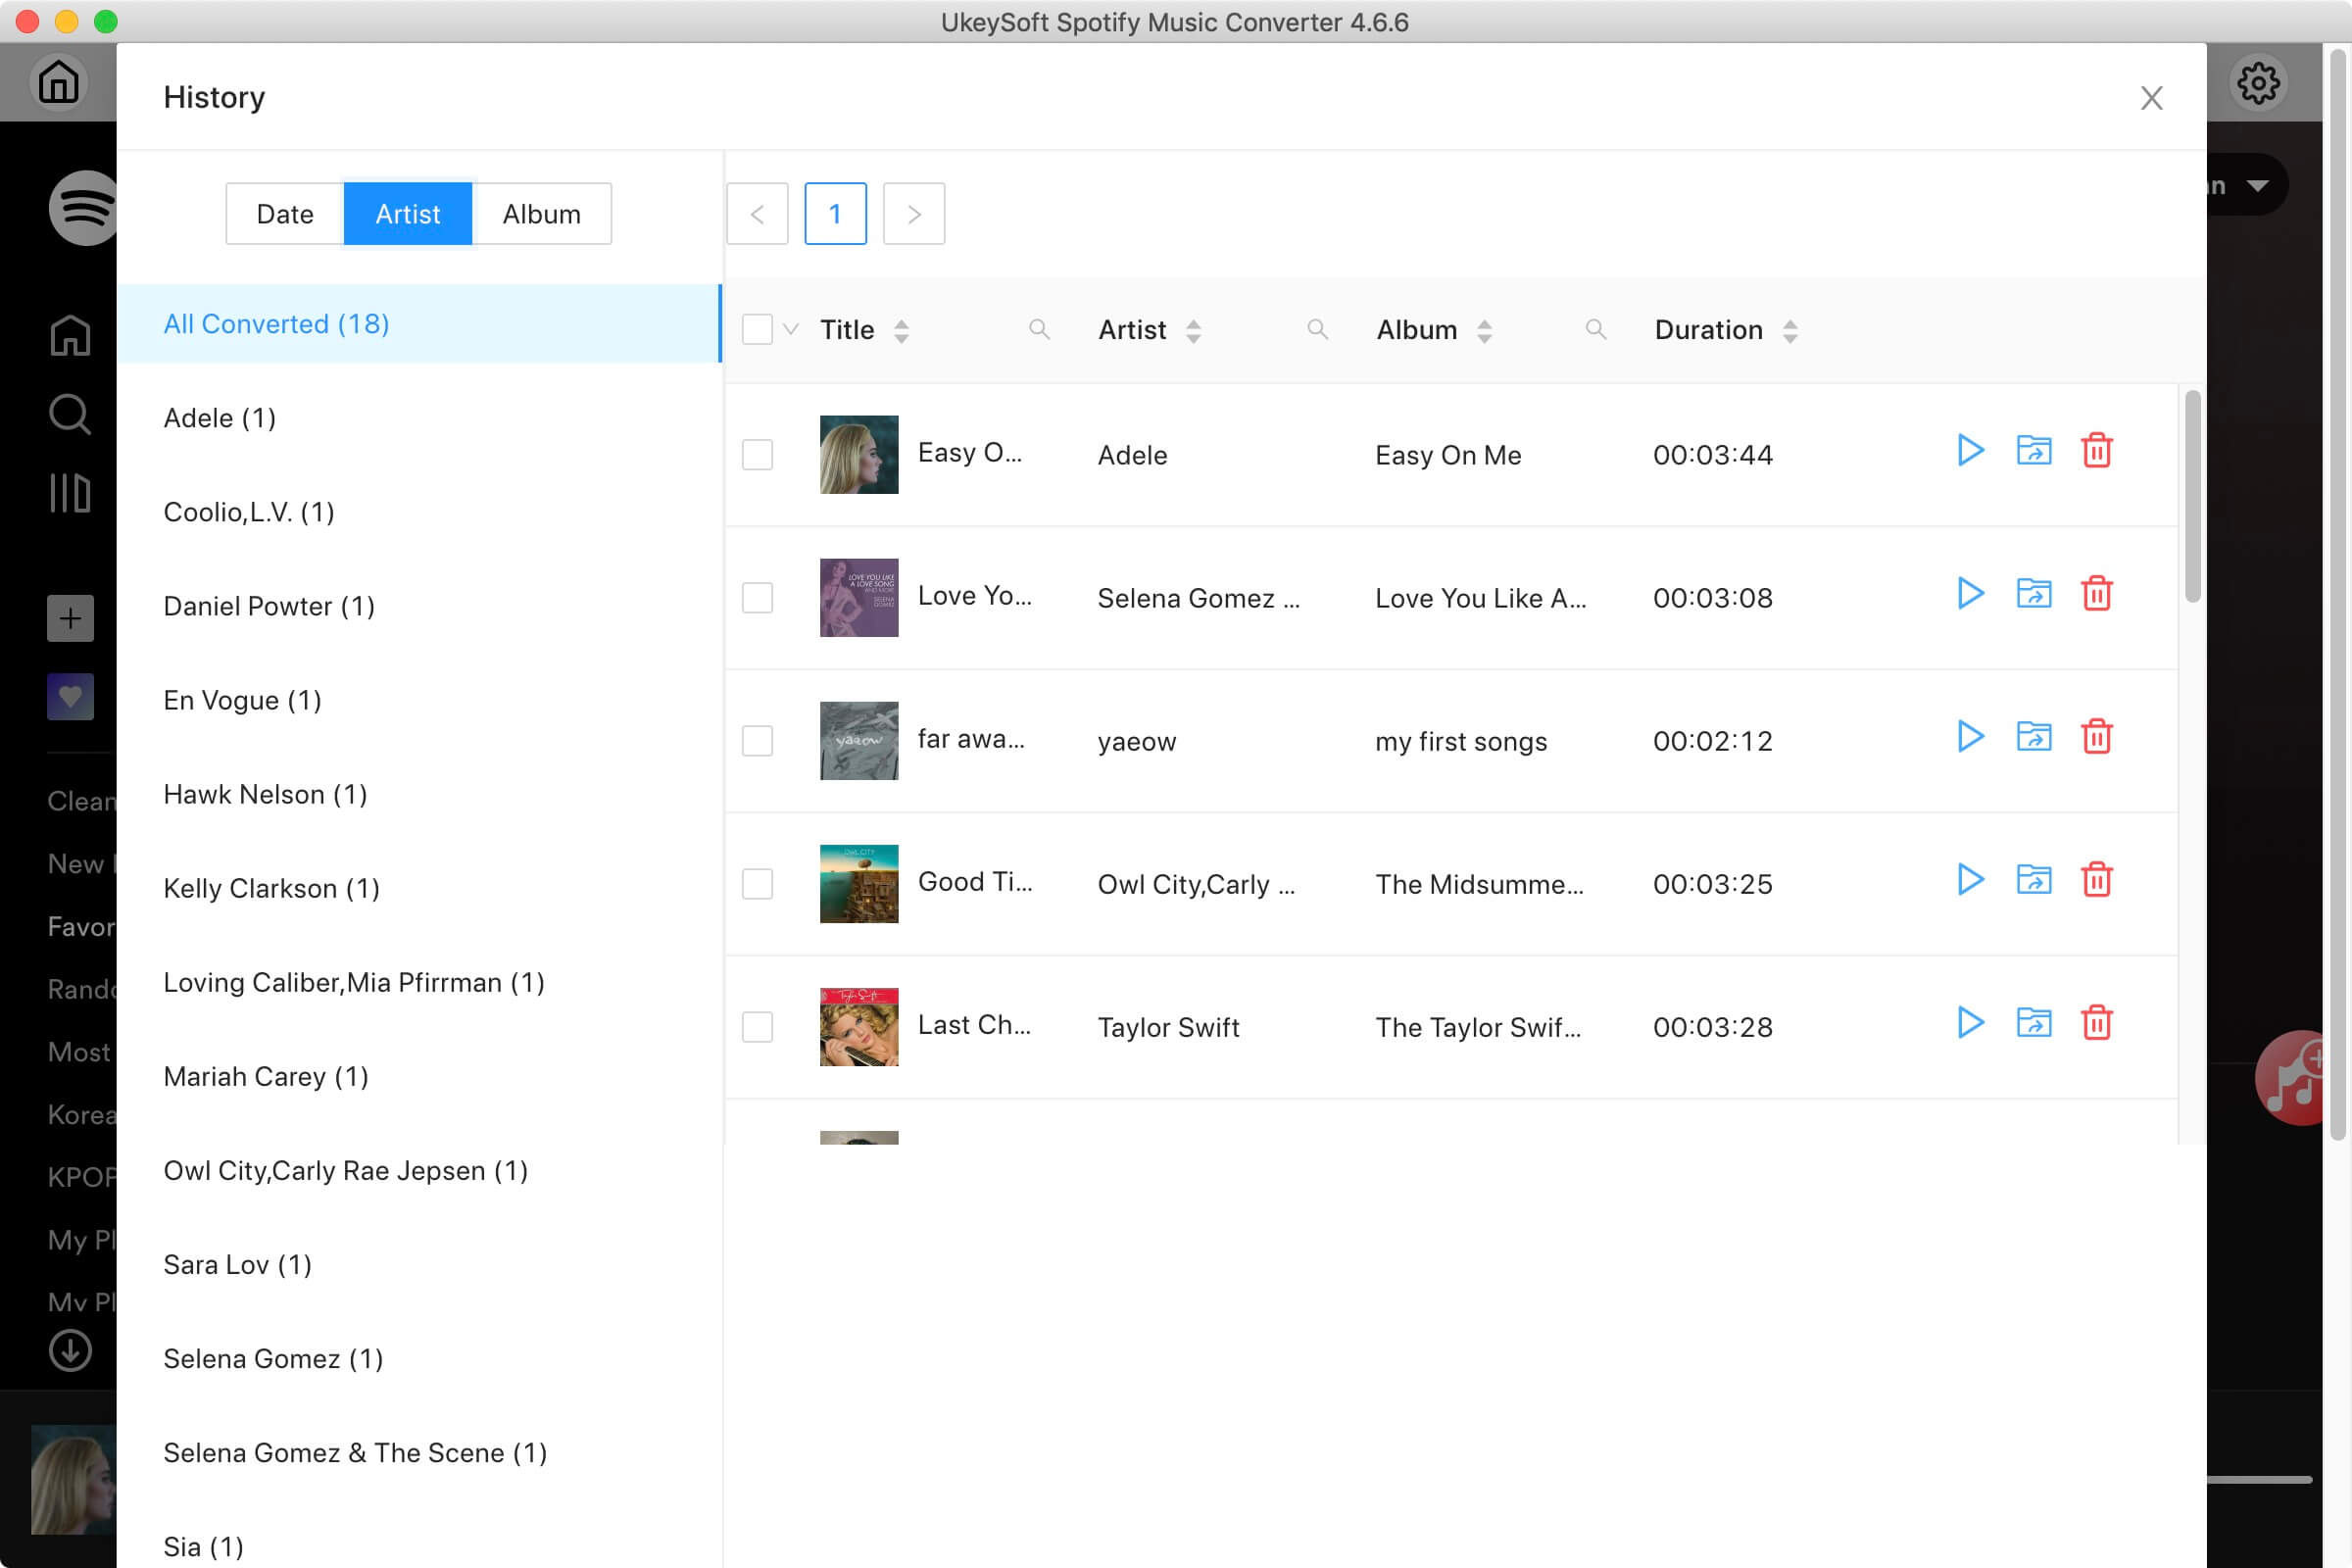
Task: Check the Easy On Me row checkbox
Action: tap(757, 455)
